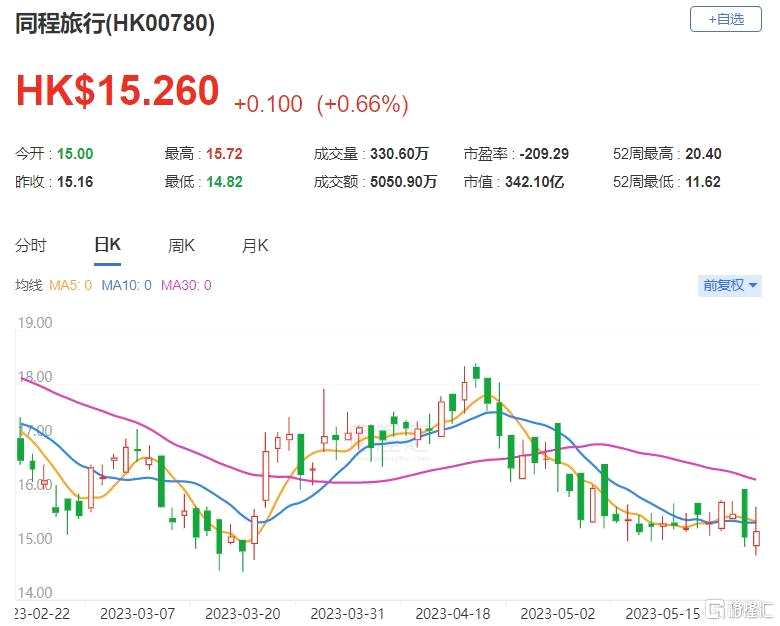The width and height of the screenshot is (780, 626).
Task: Open the 月K monthly chart tab
Action: pyautogui.click(x=255, y=245)
